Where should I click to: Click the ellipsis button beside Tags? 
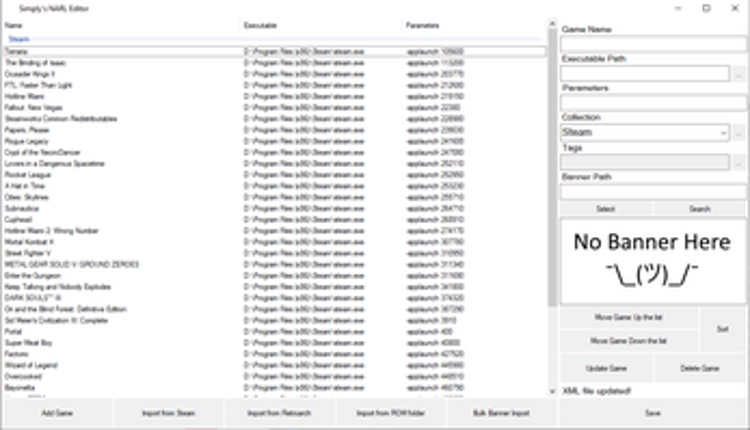pyautogui.click(x=739, y=163)
